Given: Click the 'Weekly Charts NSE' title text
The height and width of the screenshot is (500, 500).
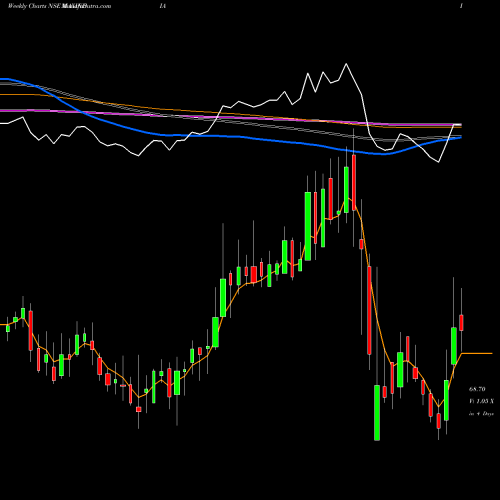Looking at the screenshot, I should click(34, 6).
